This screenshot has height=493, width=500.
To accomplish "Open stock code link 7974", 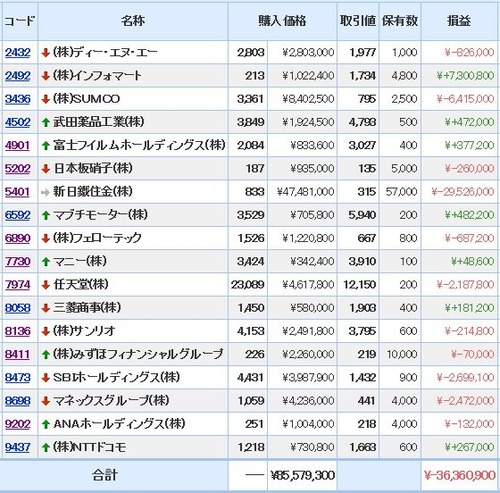I will 17,285.
